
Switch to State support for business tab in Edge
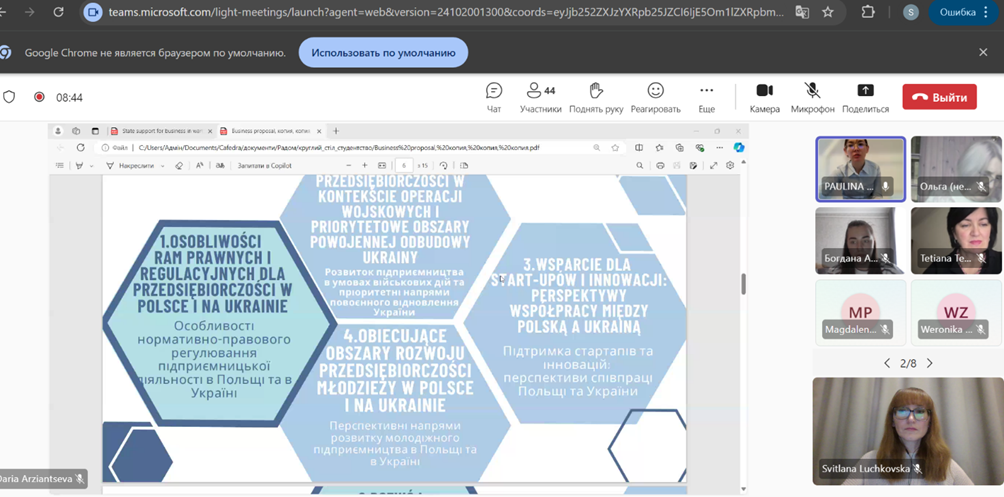[x=163, y=131]
